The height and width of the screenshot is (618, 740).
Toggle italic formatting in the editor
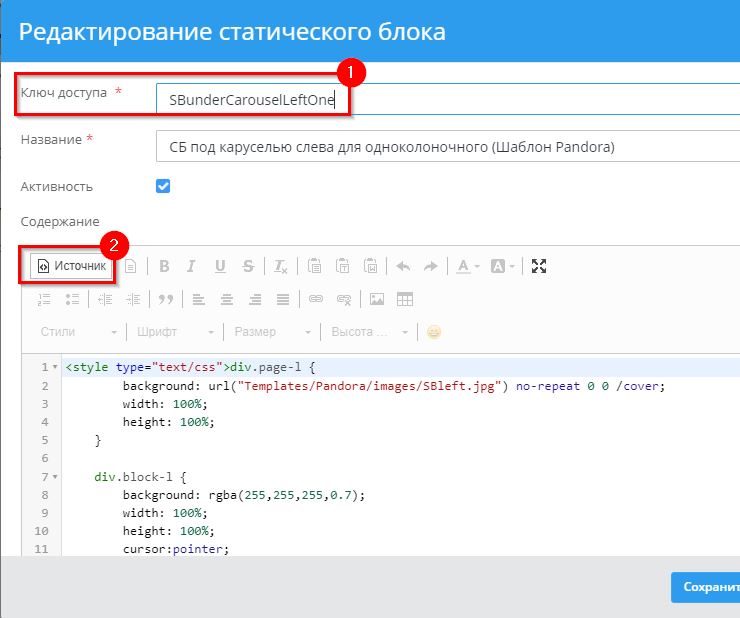coord(192,266)
